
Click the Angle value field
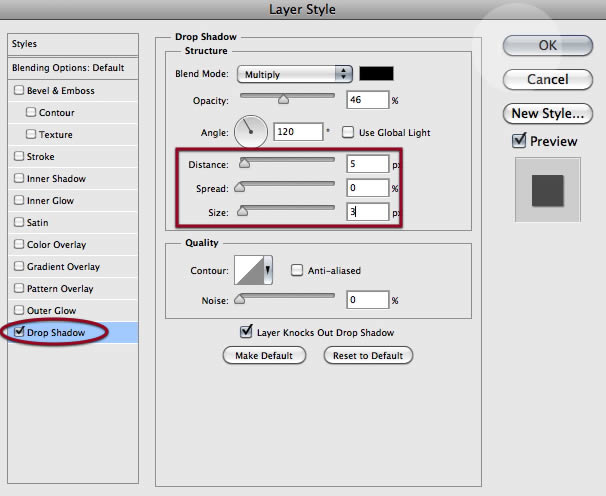point(298,132)
